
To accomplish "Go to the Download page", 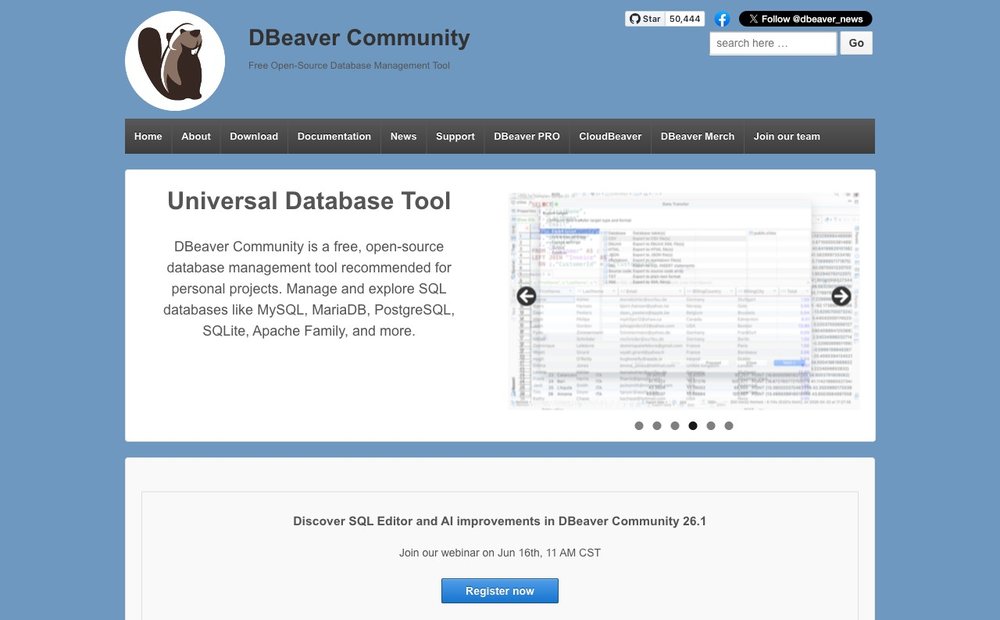I will tap(254, 137).
